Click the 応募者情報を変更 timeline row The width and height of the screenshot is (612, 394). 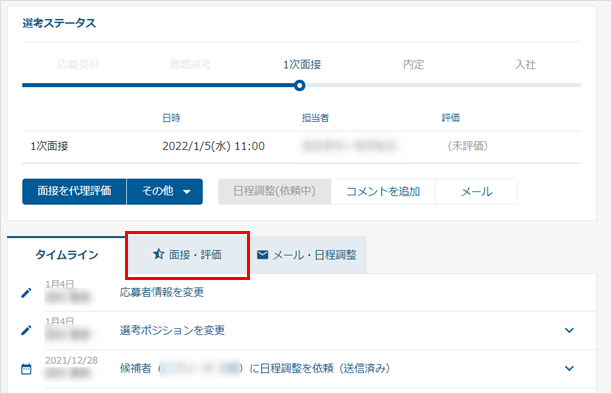point(308,293)
